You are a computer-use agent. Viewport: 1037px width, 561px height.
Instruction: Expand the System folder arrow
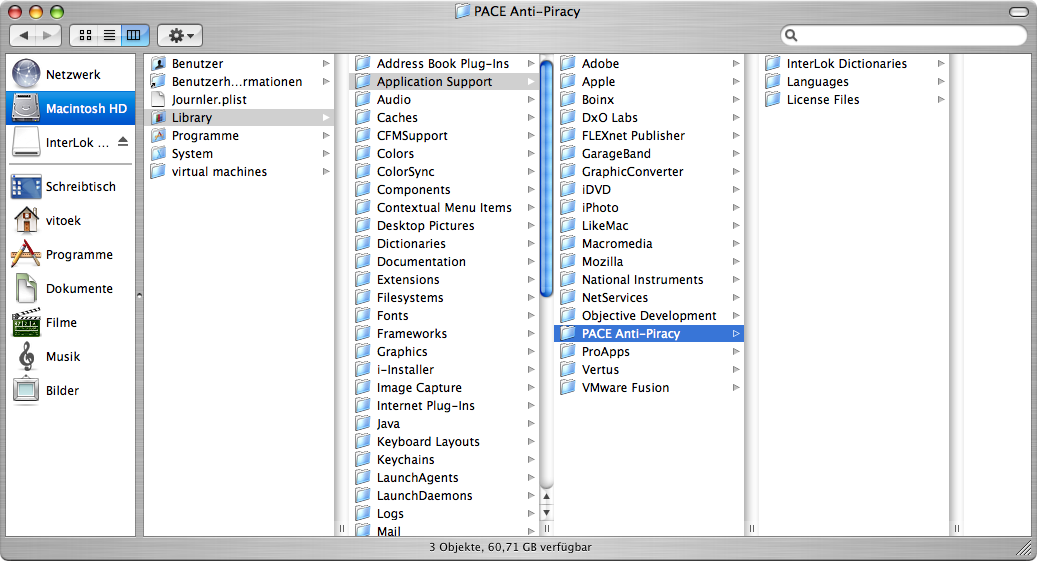(326, 153)
